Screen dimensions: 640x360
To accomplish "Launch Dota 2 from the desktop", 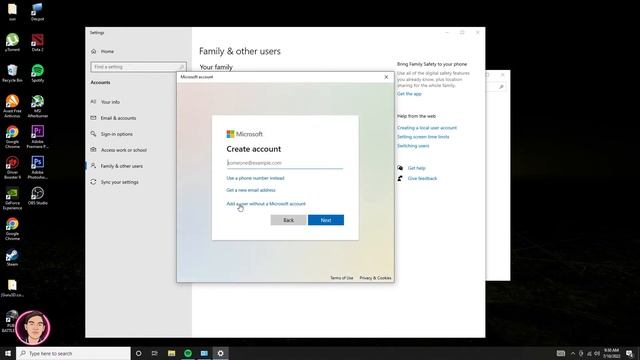I will coord(37,42).
